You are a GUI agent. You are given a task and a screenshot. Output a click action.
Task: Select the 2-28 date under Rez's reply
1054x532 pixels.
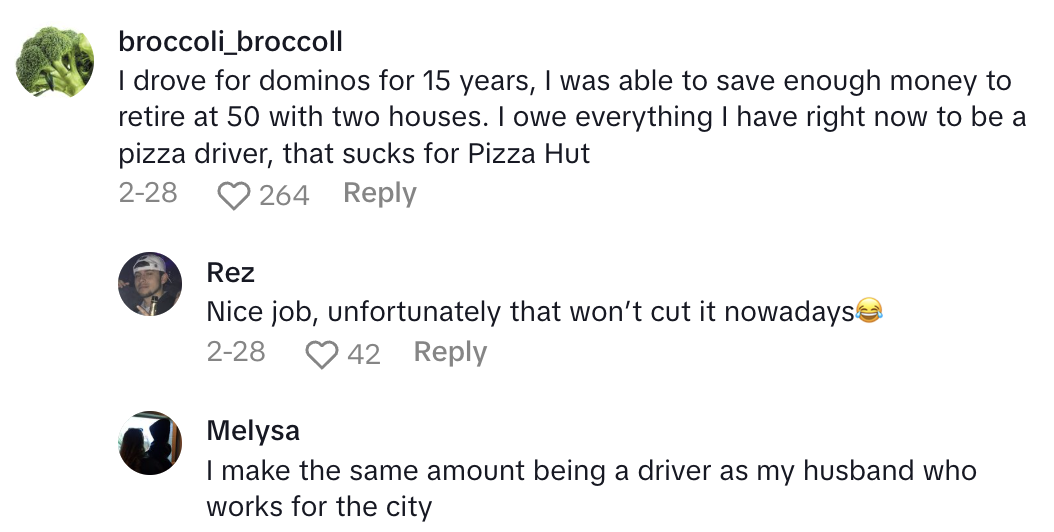236,352
